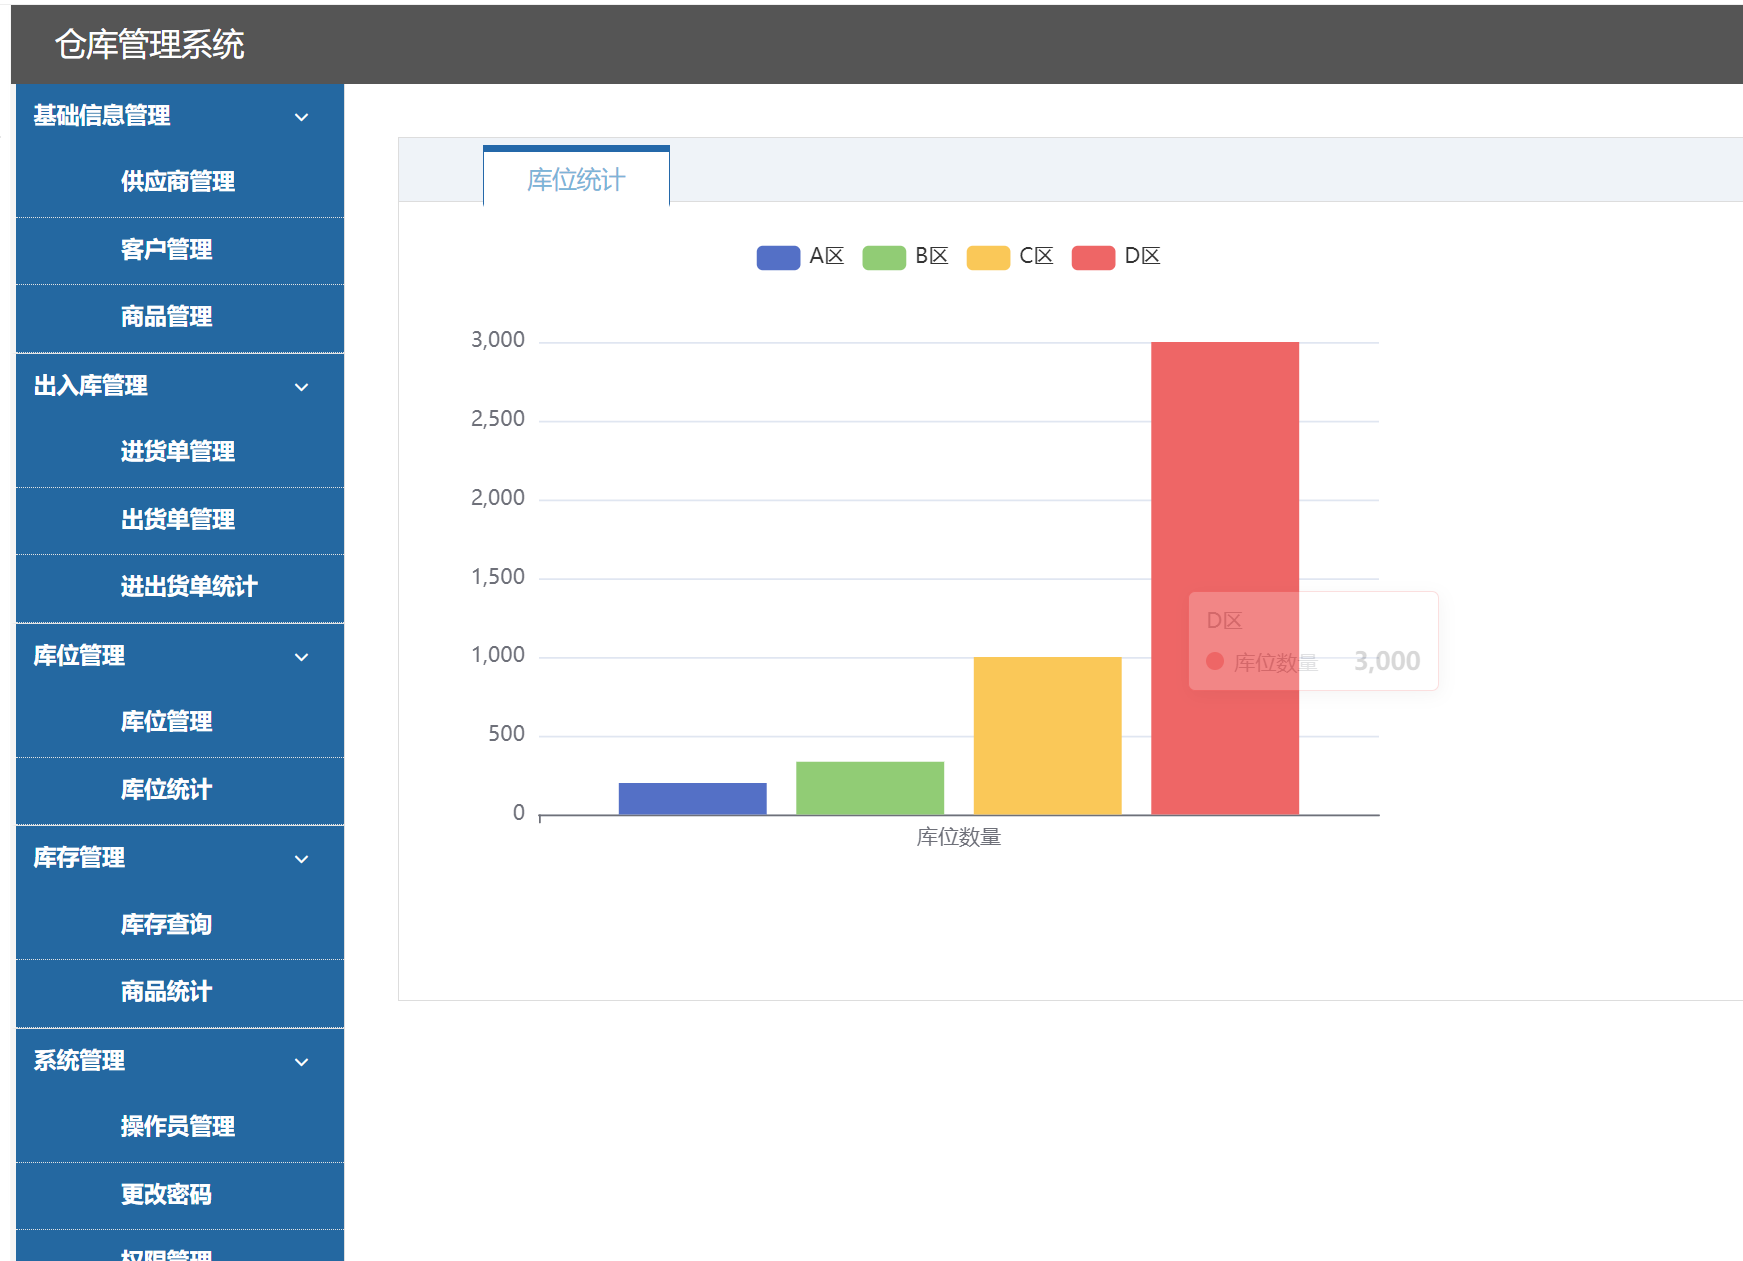This screenshot has width=1743, height=1261.
Task: Toggle the 库存管理 section chevron
Action: click(301, 859)
